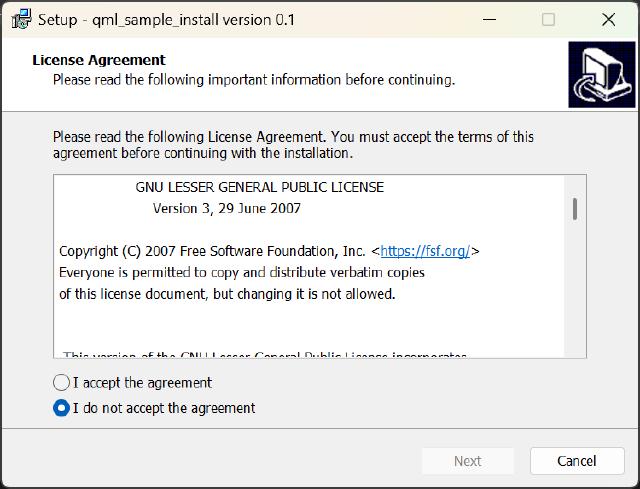
Task: Click the "Everyone is permitted to copy" line
Action: tap(241, 272)
